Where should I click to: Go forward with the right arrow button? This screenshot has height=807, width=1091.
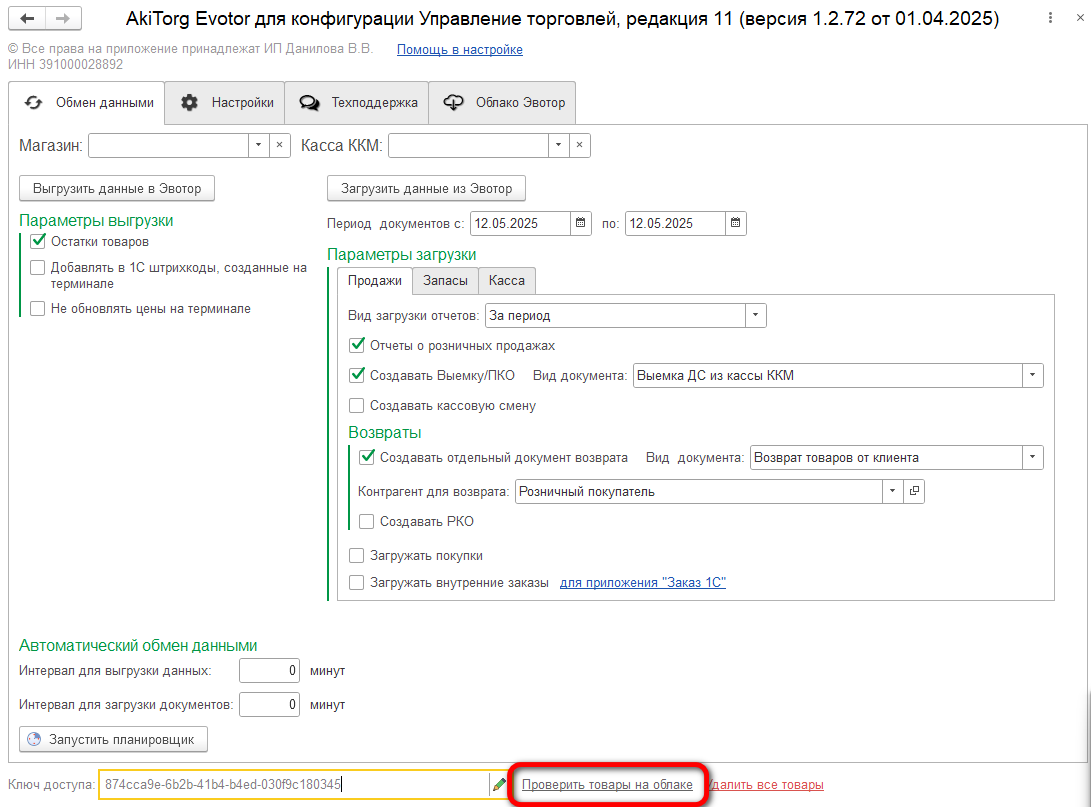(63, 19)
